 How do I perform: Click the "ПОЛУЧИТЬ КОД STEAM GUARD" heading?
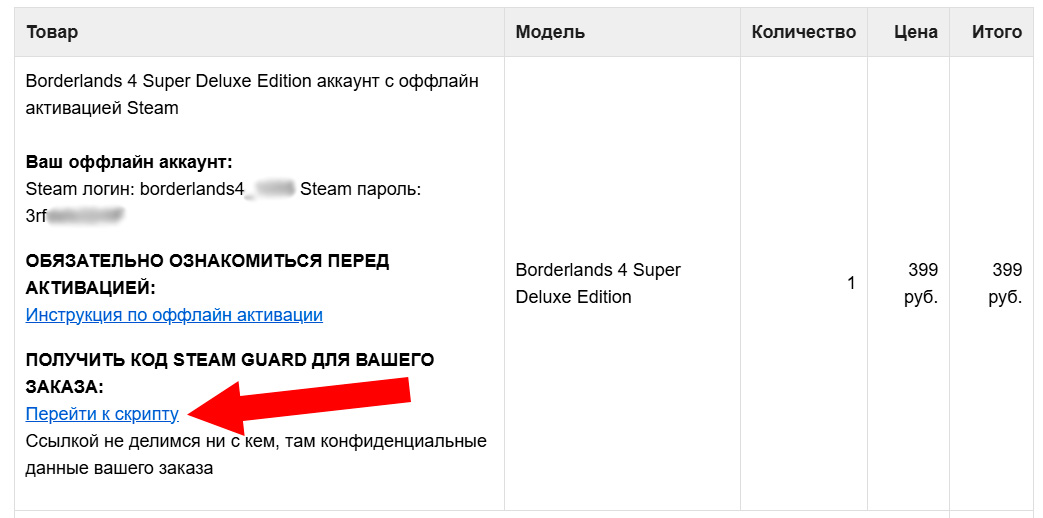pyautogui.click(x=229, y=372)
